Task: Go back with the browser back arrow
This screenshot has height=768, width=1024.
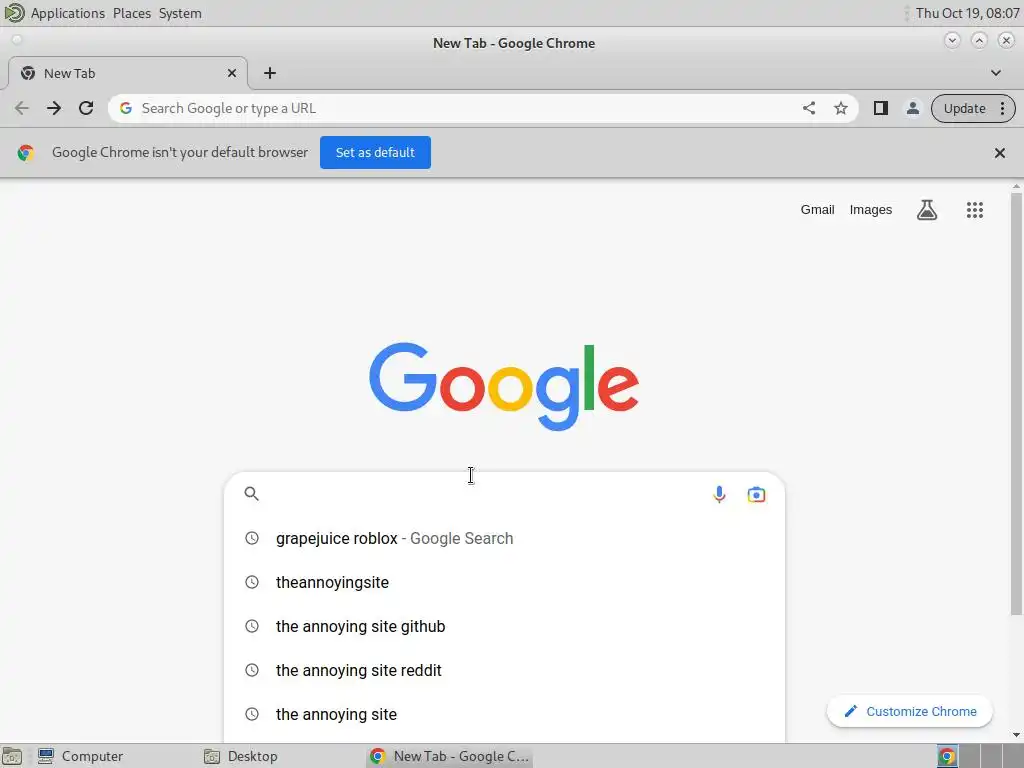Action: click(22, 108)
